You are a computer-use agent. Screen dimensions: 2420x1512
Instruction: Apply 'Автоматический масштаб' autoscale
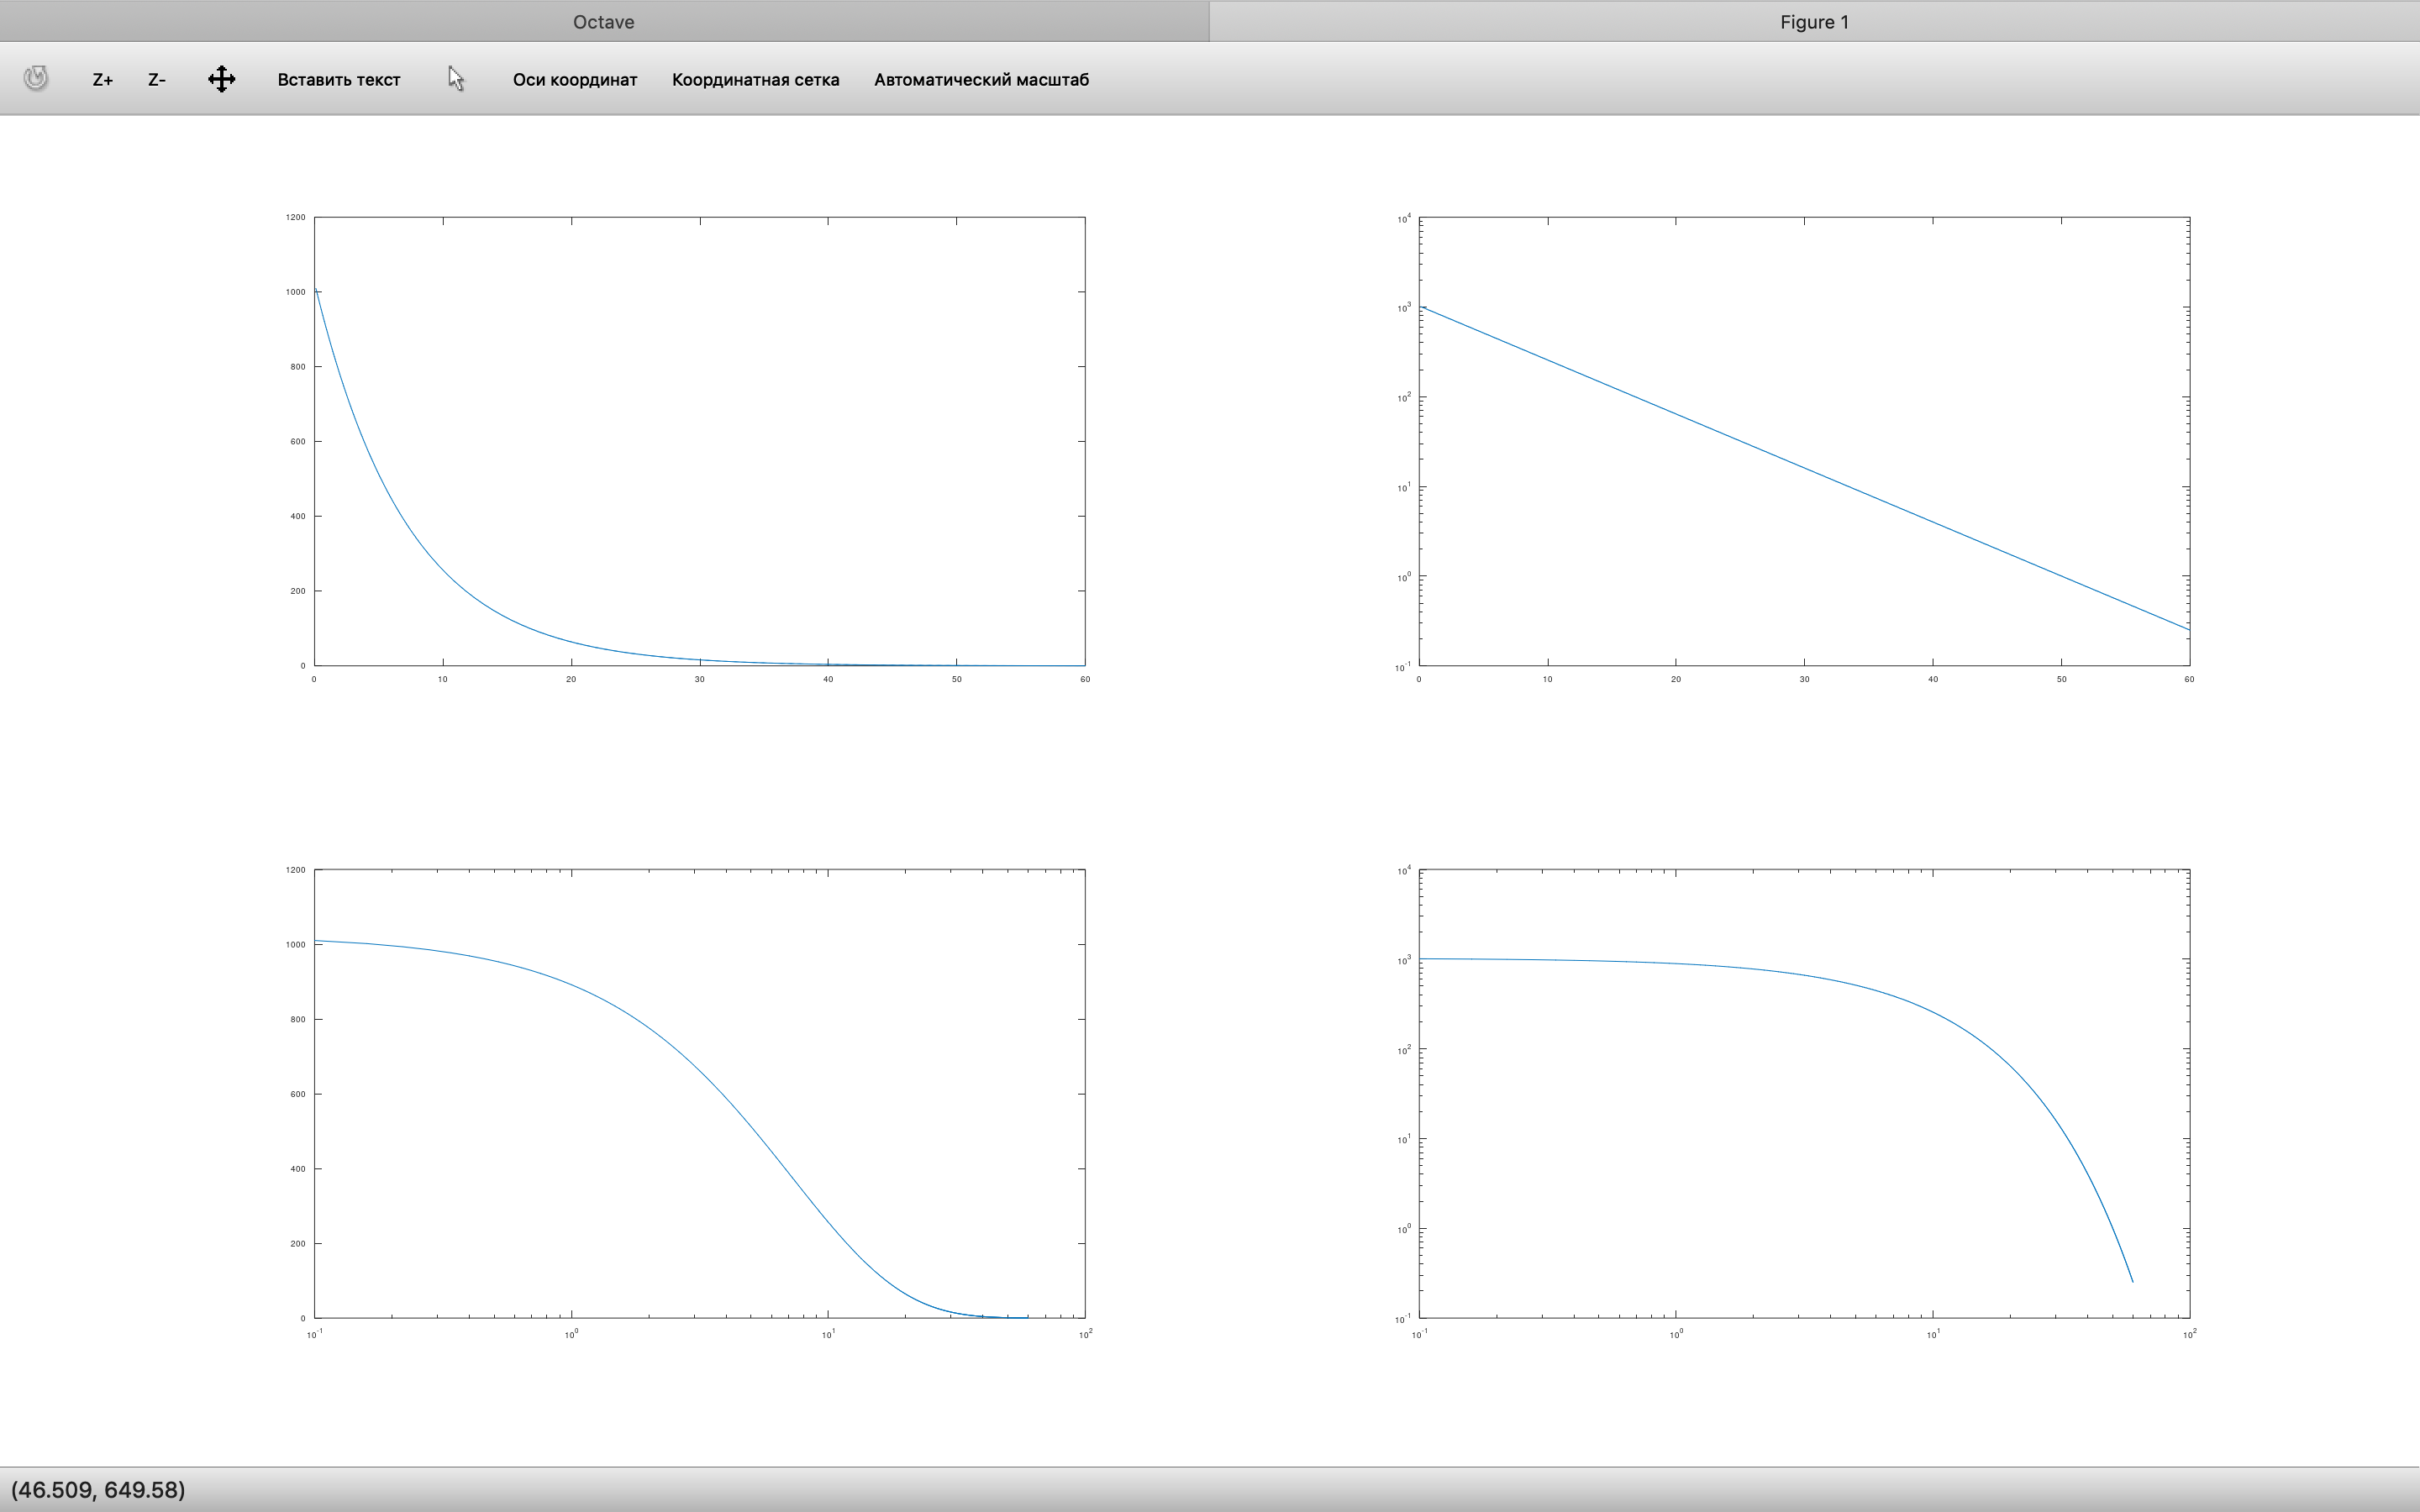[980, 80]
